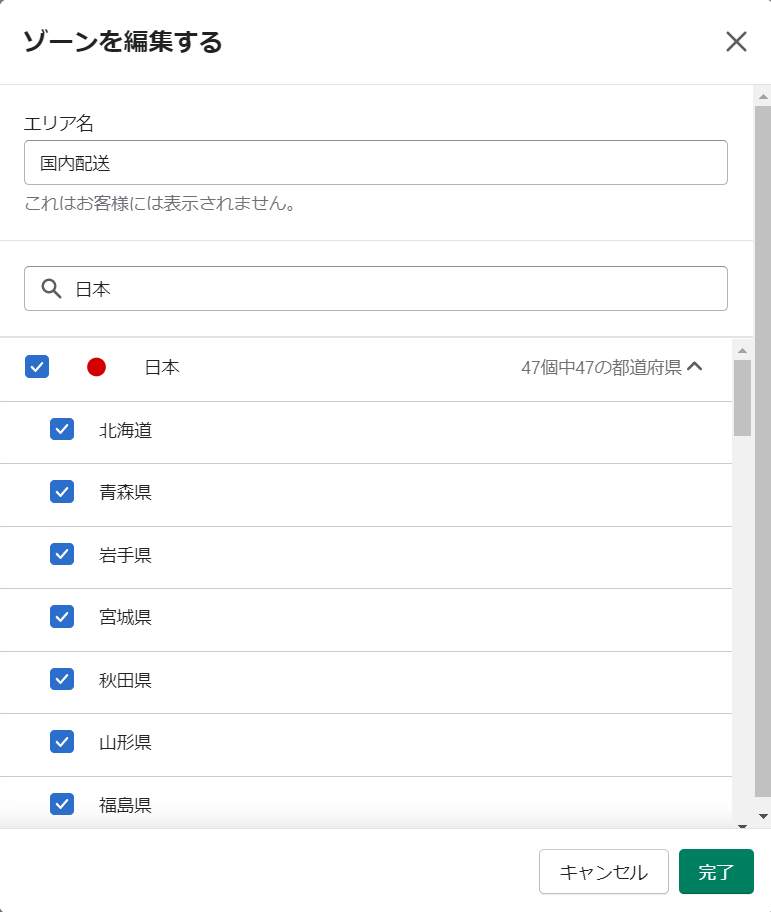Toggle the 岩手県 checkbox
Screen dimensions: 771x912
62,554
